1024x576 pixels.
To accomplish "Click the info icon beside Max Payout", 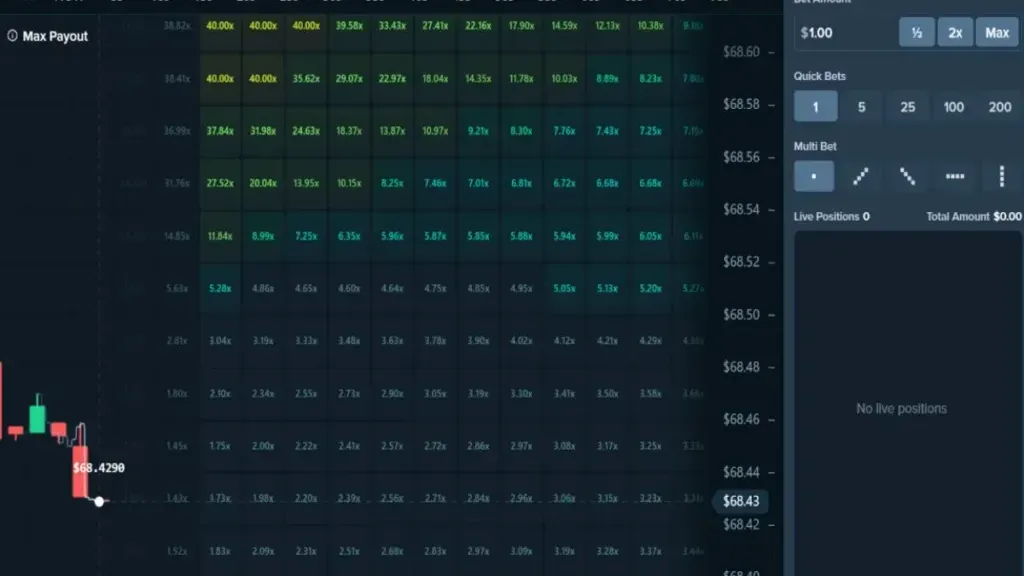I will click(12, 36).
